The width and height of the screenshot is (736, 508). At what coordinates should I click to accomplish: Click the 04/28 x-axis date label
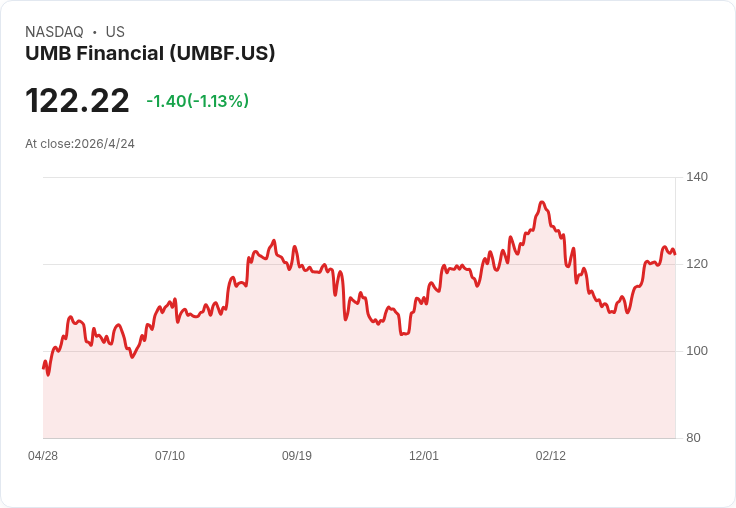pos(43,455)
